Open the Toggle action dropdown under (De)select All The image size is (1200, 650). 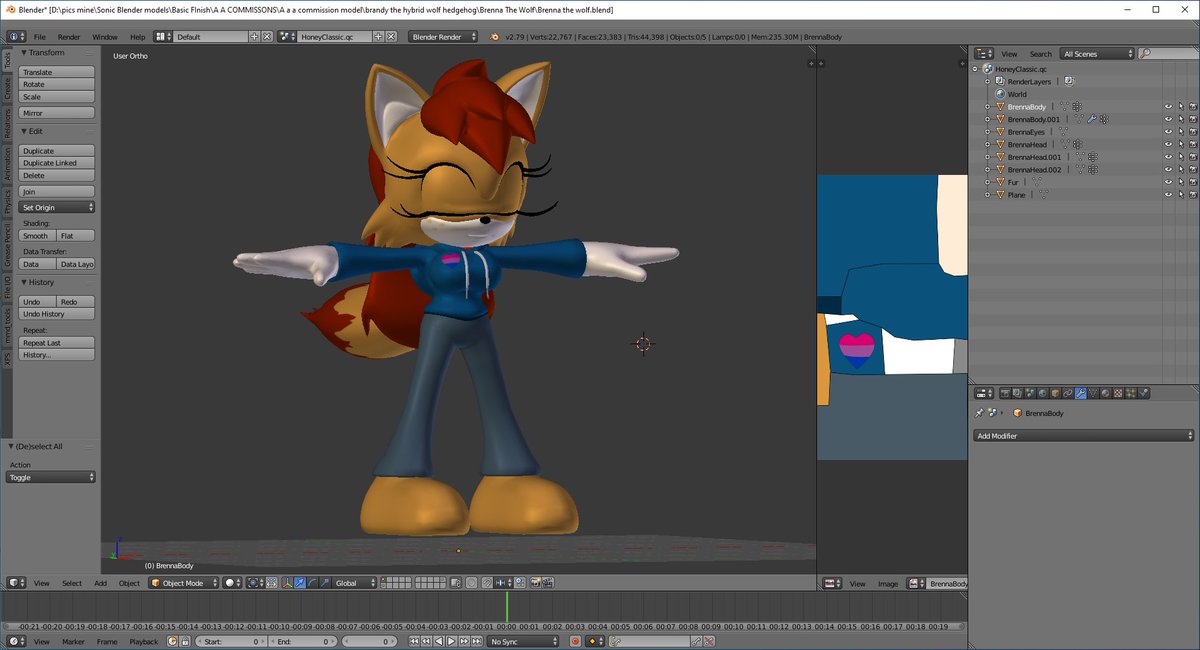point(51,477)
